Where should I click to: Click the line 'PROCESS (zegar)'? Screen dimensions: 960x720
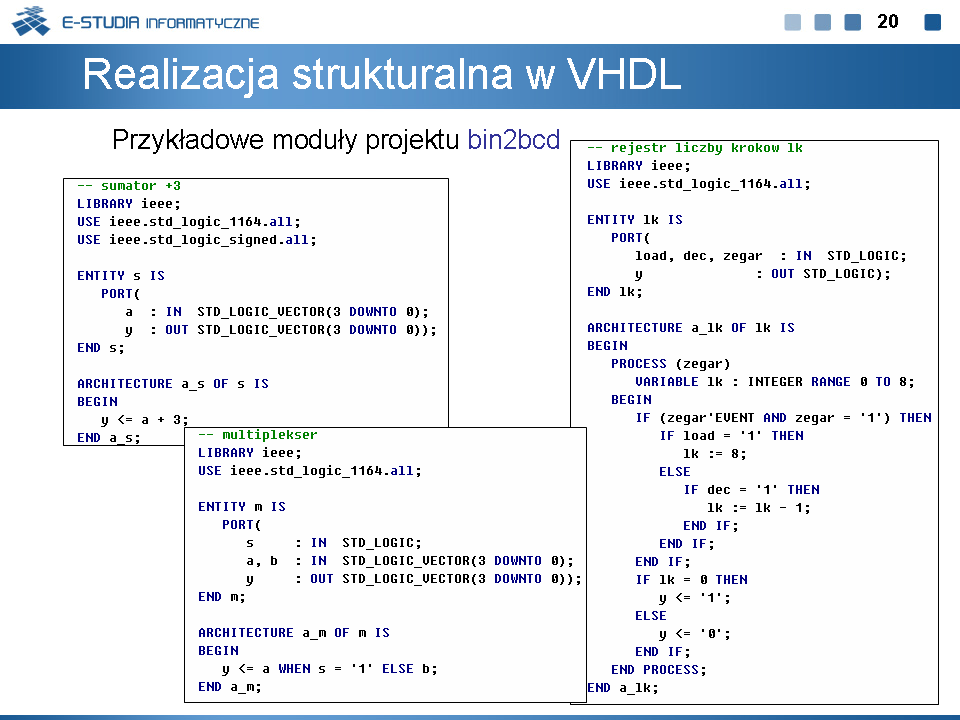pos(670,364)
